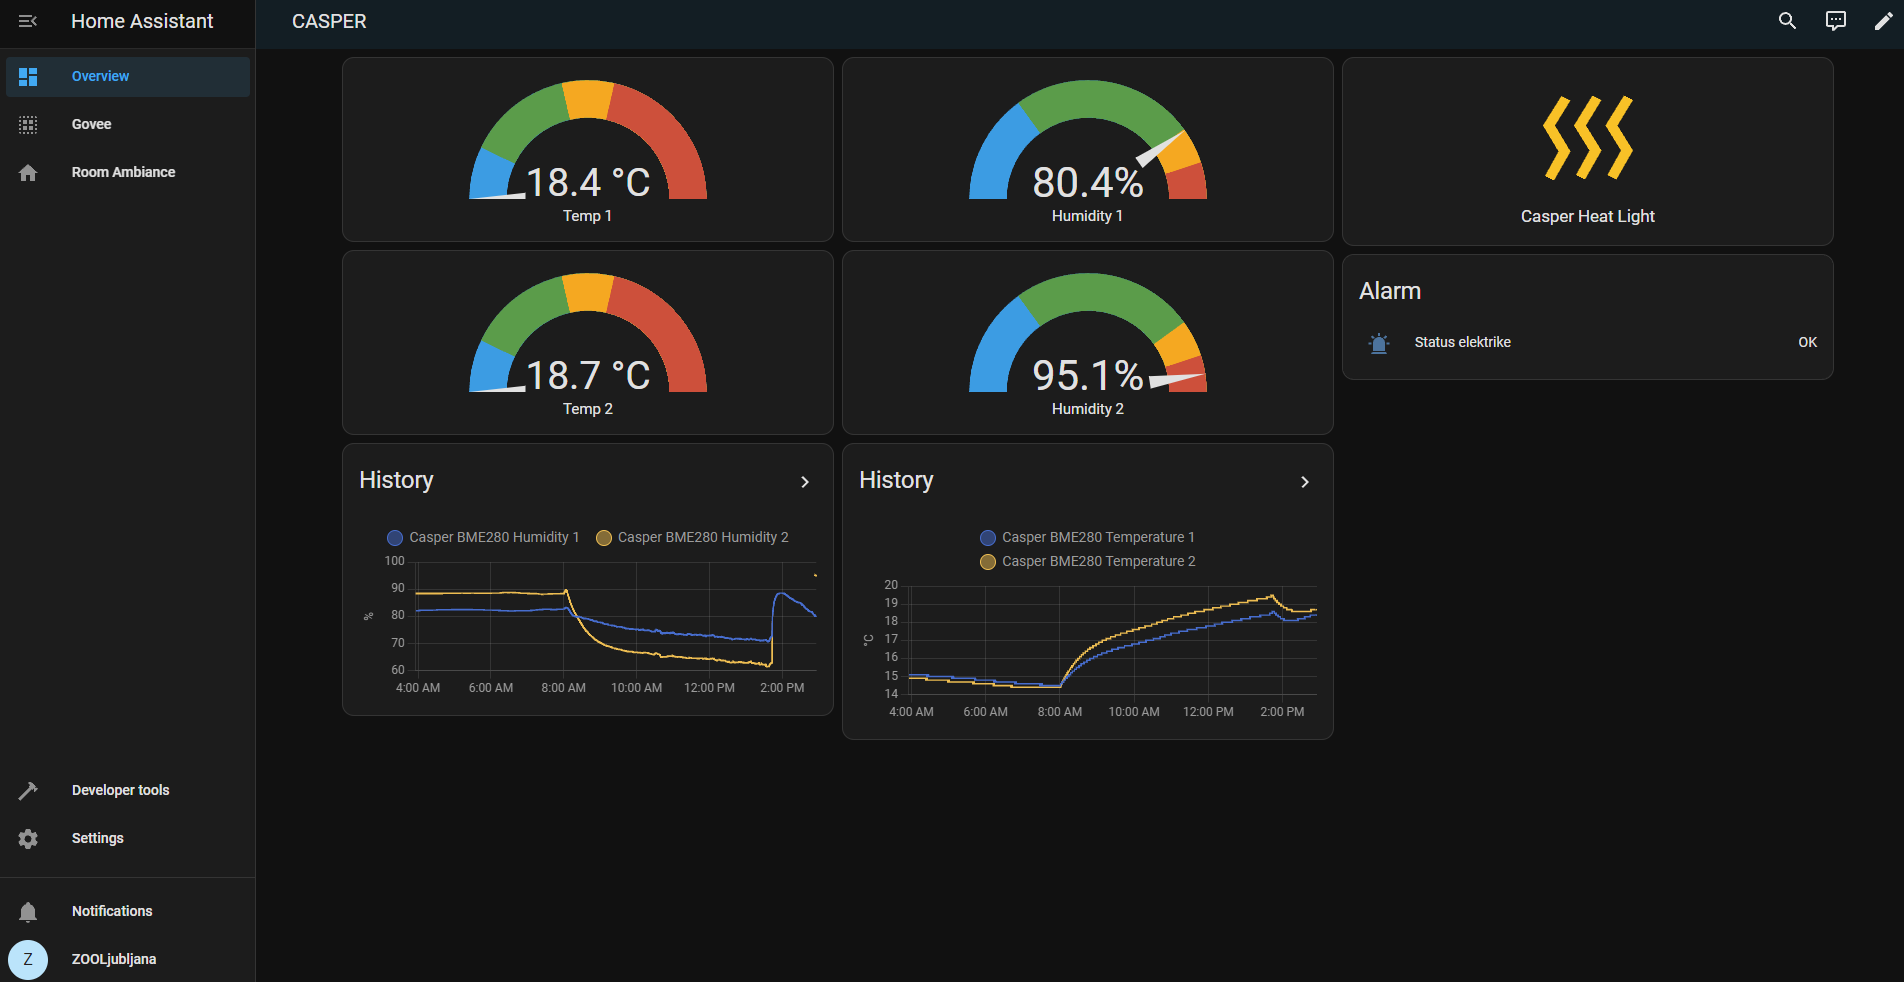The width and height of the screenshot is (1904, 982).
Task: Open the Humidity 2 gauge details
Action: tap(1088, 343)
